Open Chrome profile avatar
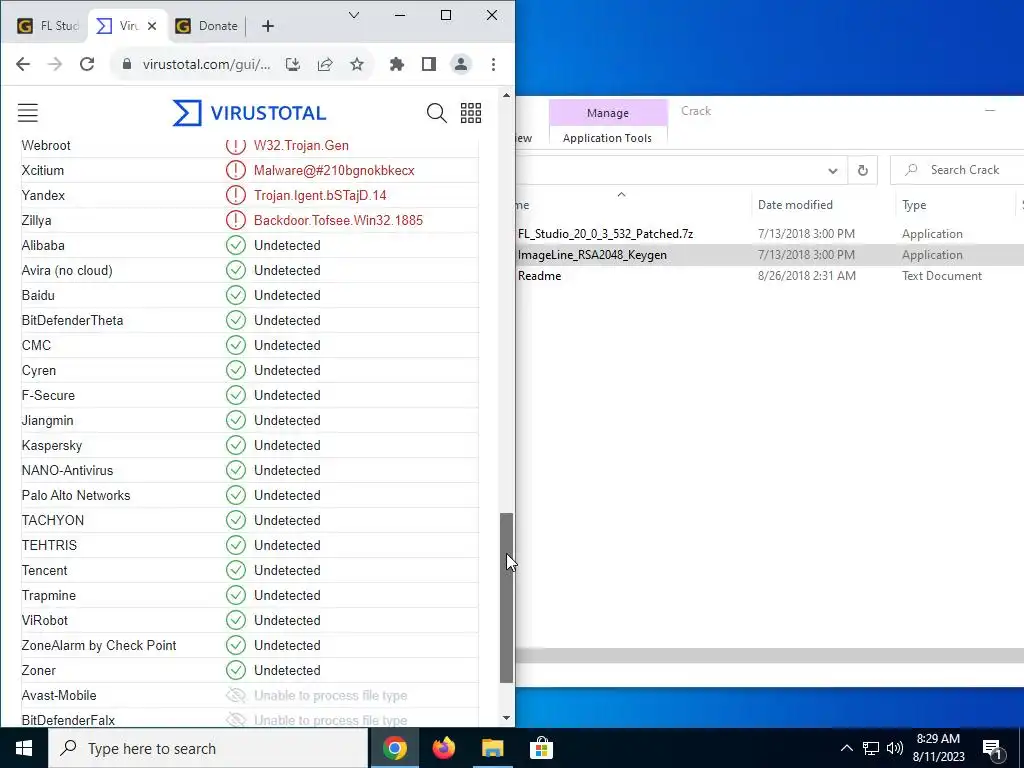 (x=460, y=64)
